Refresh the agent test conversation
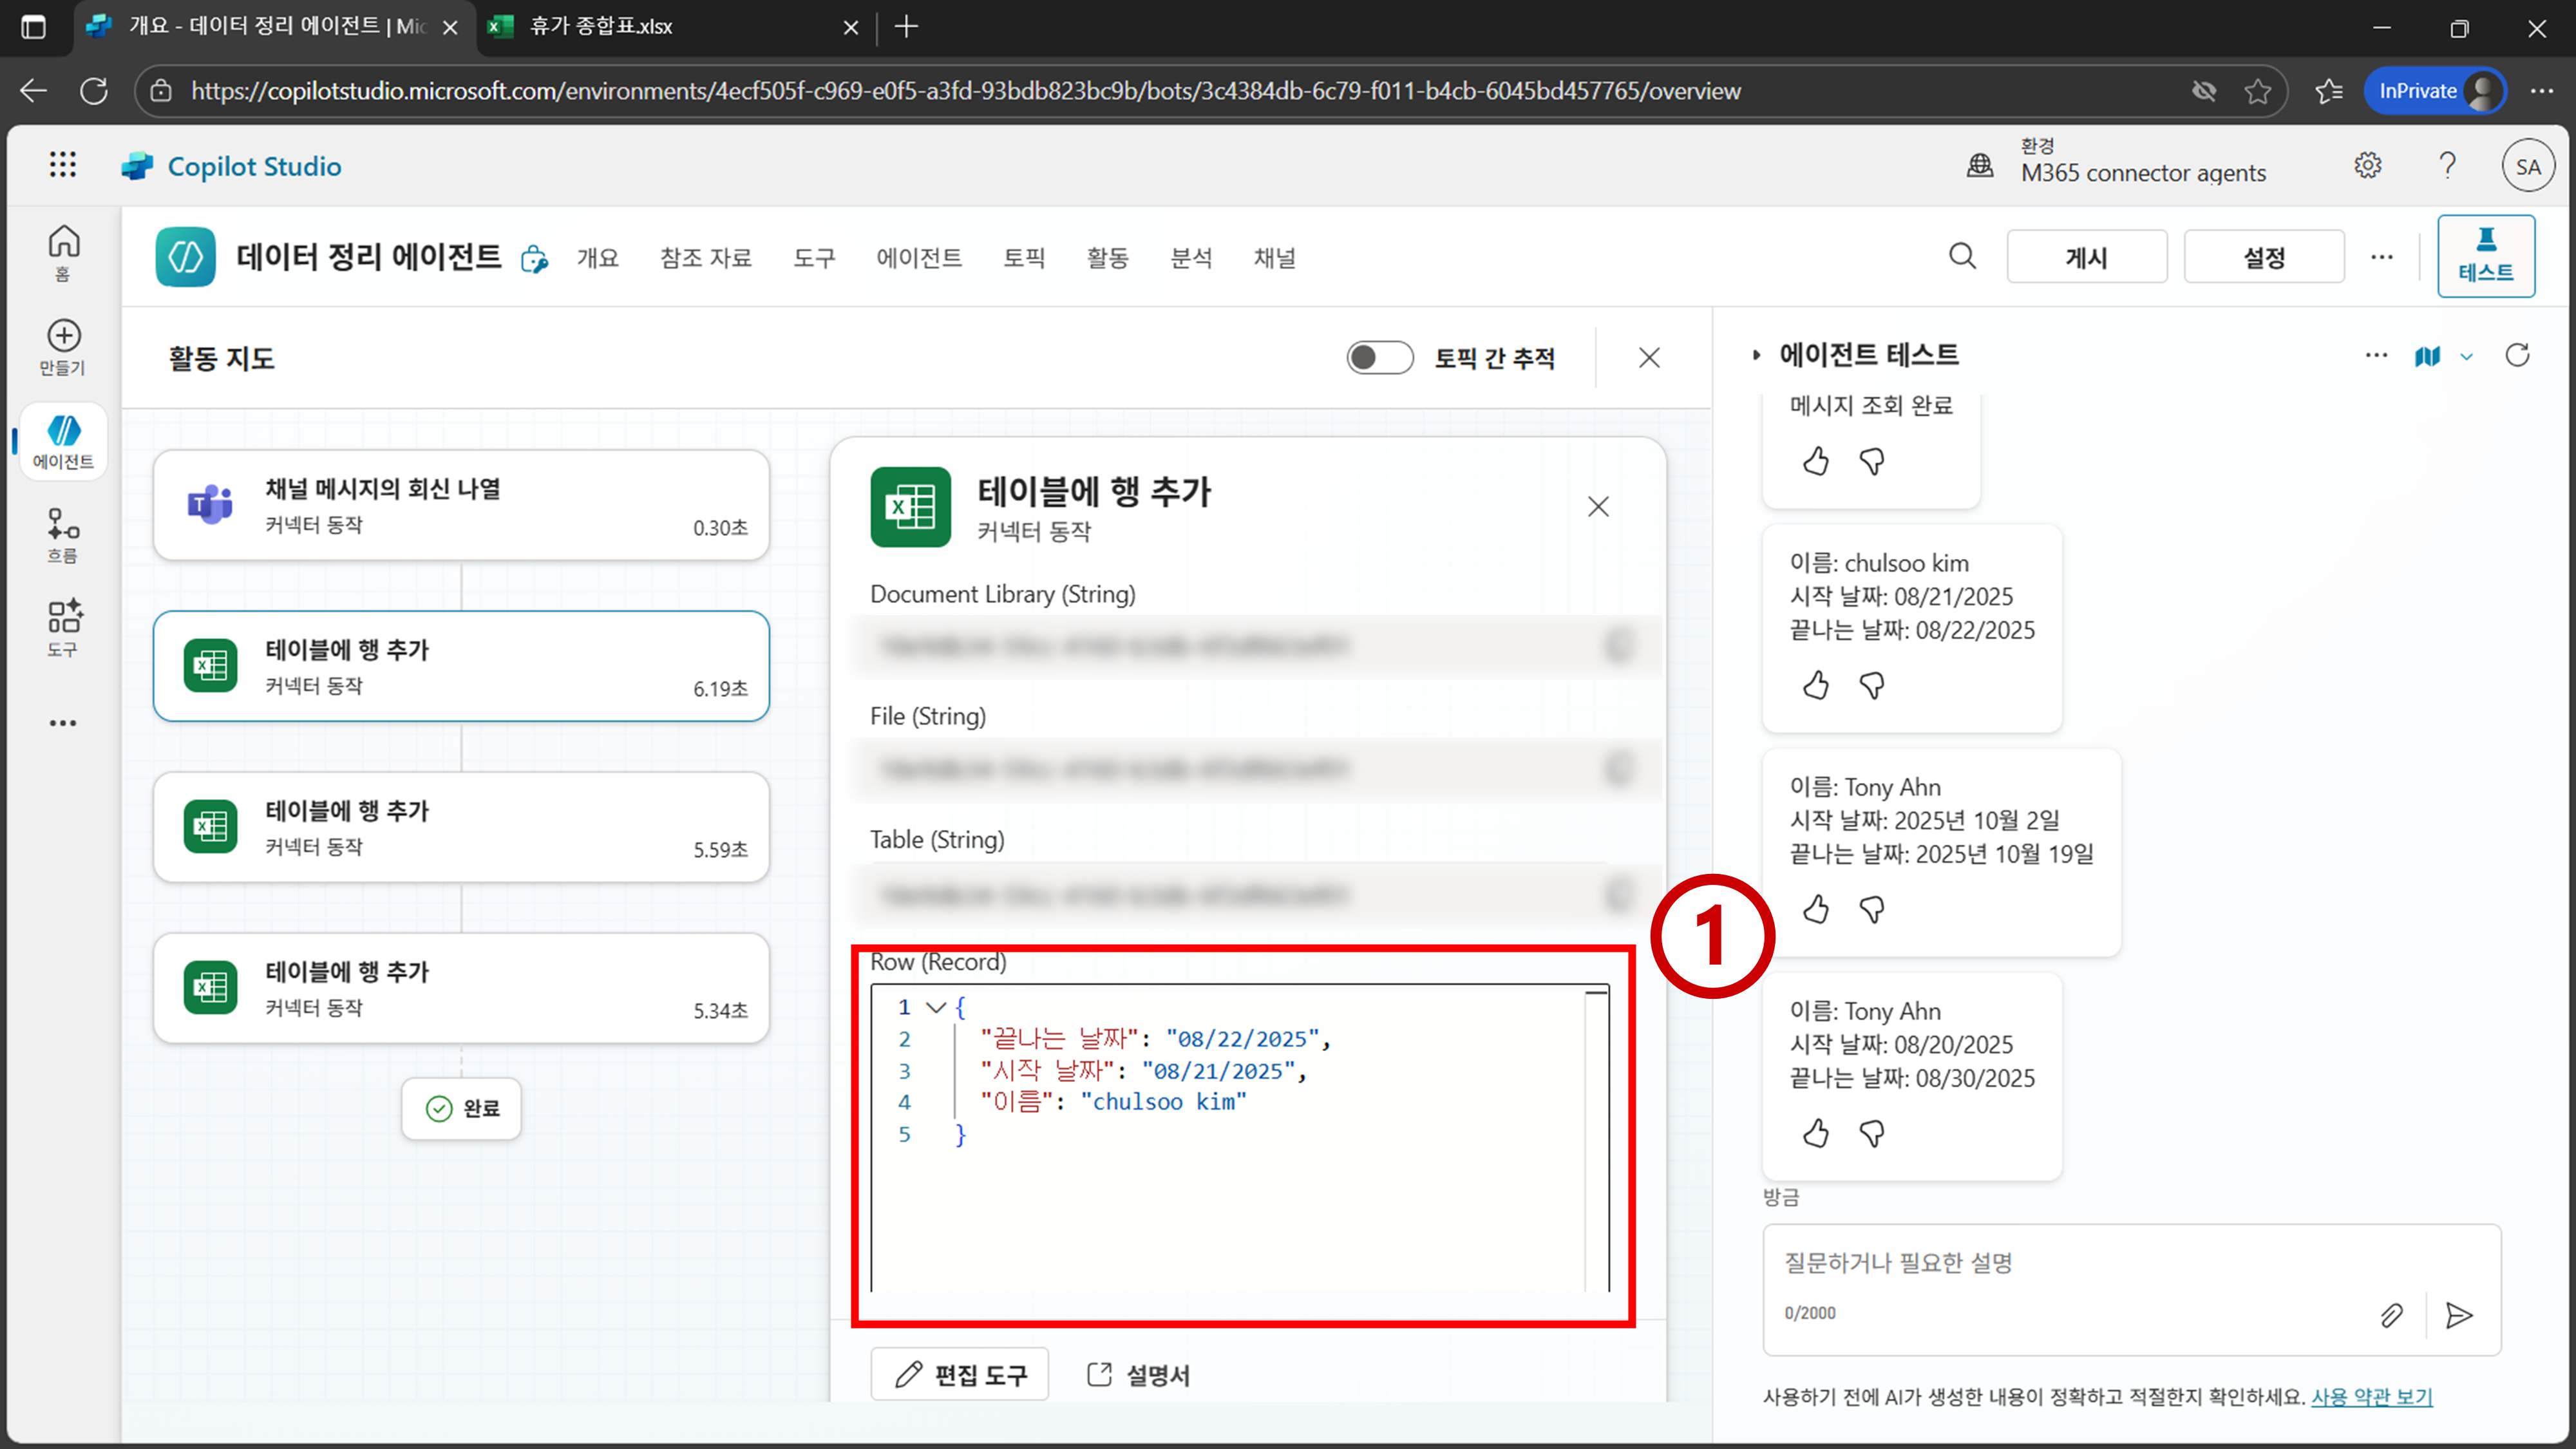This screenshot has width=2576, height=1449. click(x=2517, y=355)
